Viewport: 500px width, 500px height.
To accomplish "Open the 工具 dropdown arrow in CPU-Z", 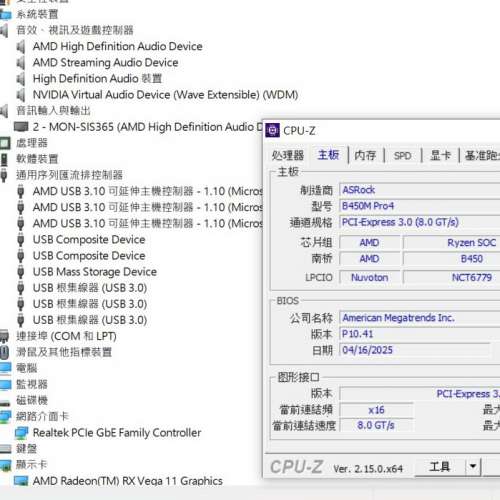I will pyautogui.click(x=473, y=466).
